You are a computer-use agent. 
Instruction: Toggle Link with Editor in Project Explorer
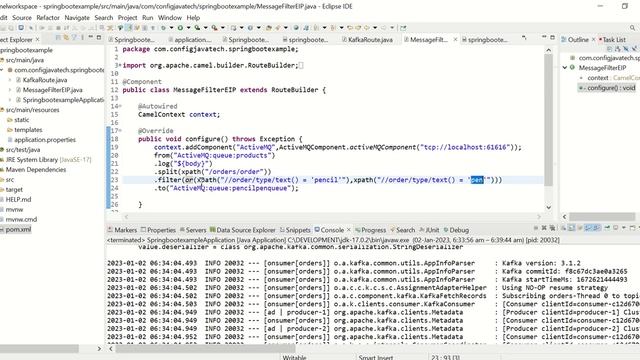coord(66,38)
